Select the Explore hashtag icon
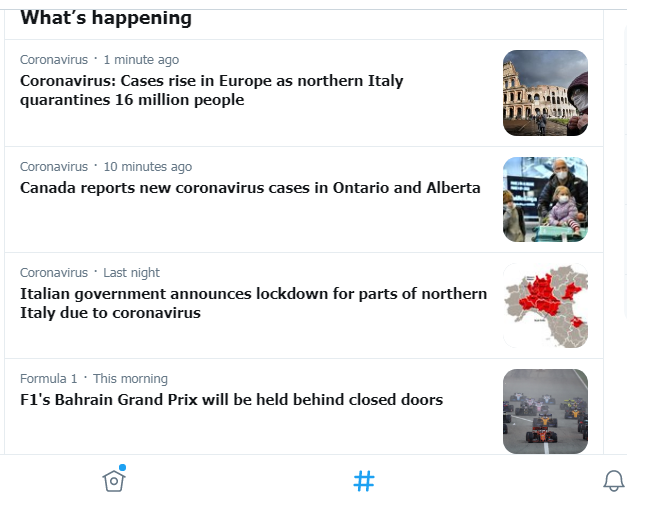Screen dimensions: 660x520 (x=364, y=481)
